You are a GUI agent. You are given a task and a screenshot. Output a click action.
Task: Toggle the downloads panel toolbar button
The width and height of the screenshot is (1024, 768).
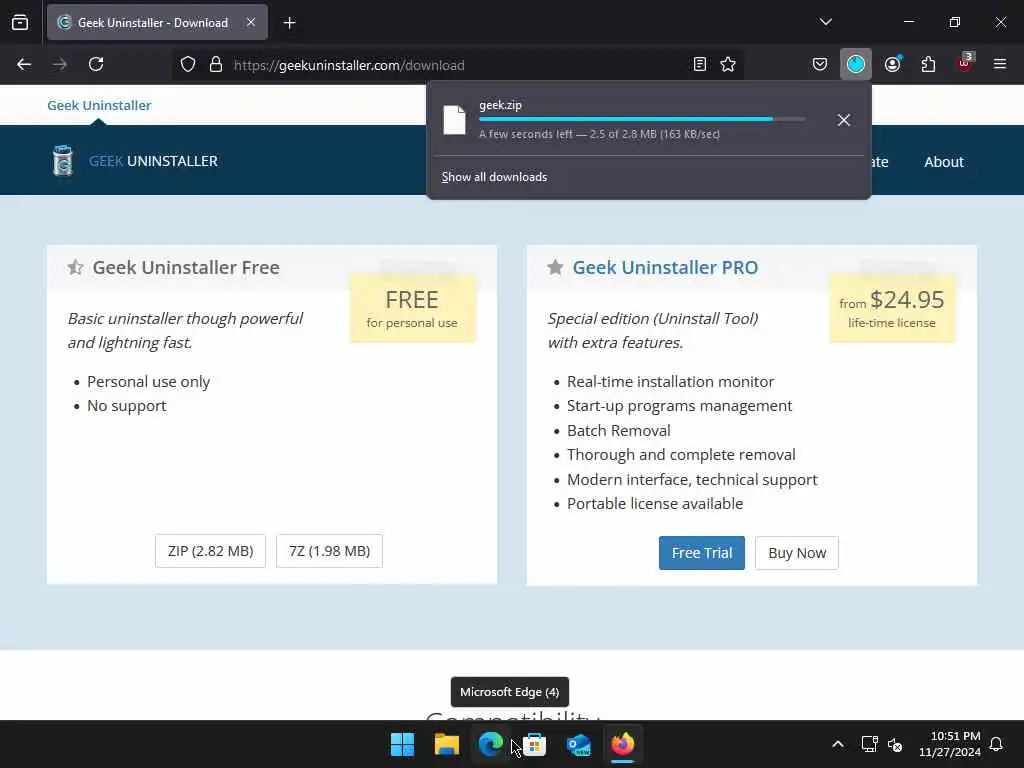tap(856, 64)
